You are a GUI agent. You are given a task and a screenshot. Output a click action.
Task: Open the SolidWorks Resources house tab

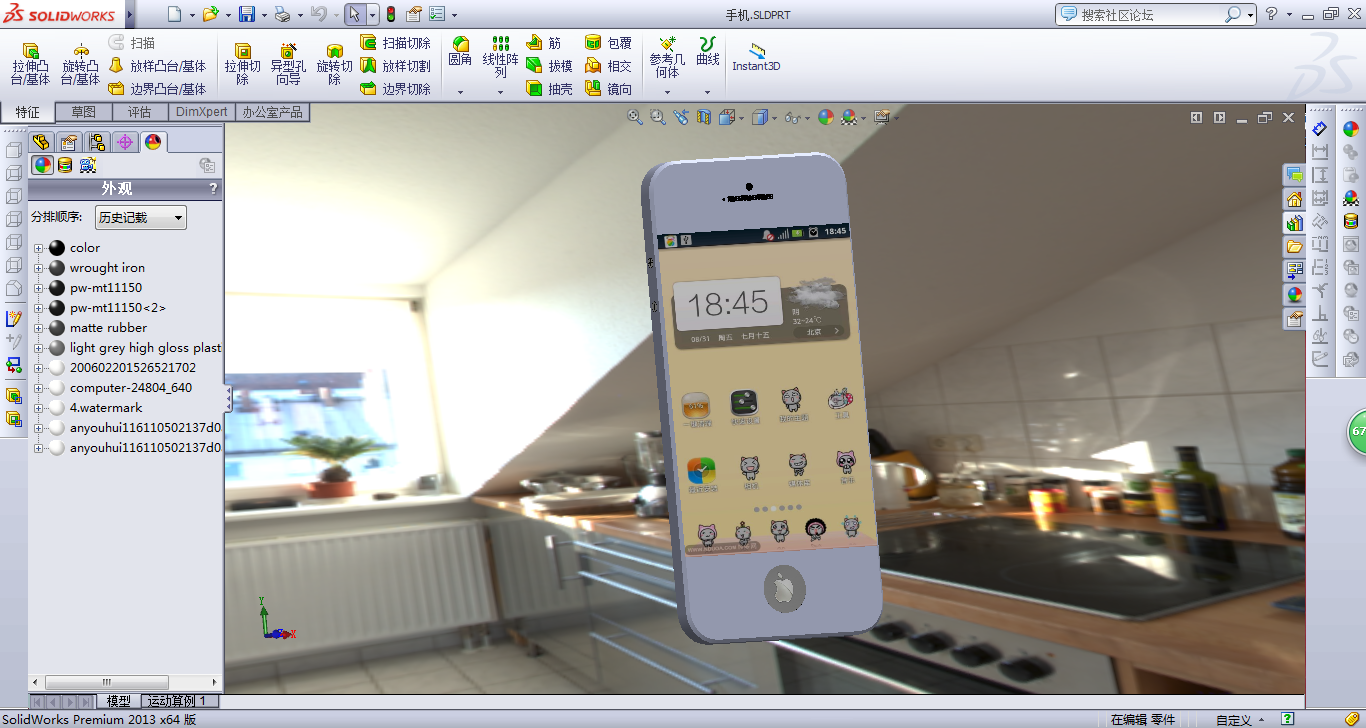[1295, 198]
